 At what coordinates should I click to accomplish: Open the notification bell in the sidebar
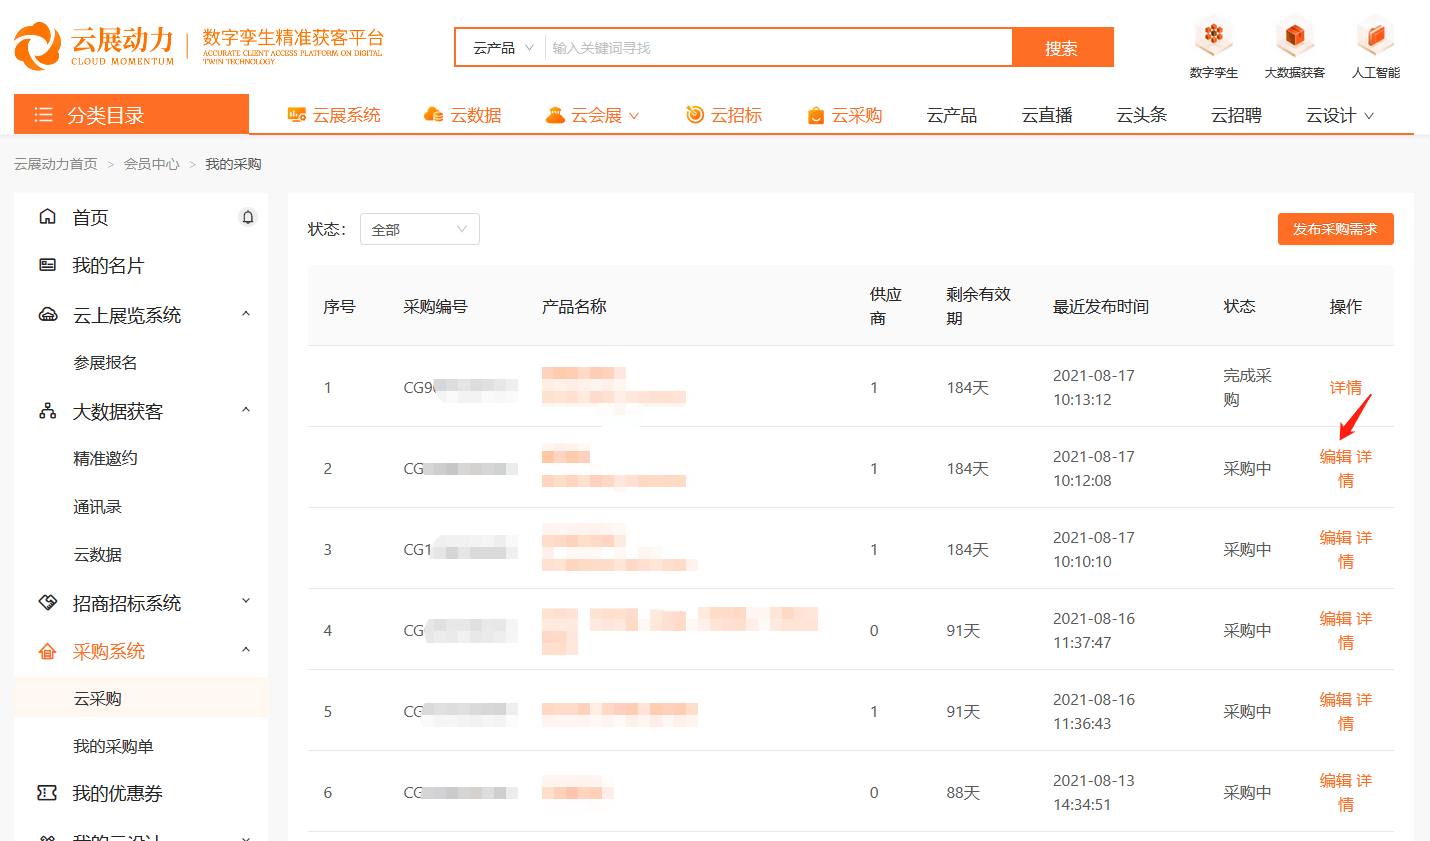248,217
